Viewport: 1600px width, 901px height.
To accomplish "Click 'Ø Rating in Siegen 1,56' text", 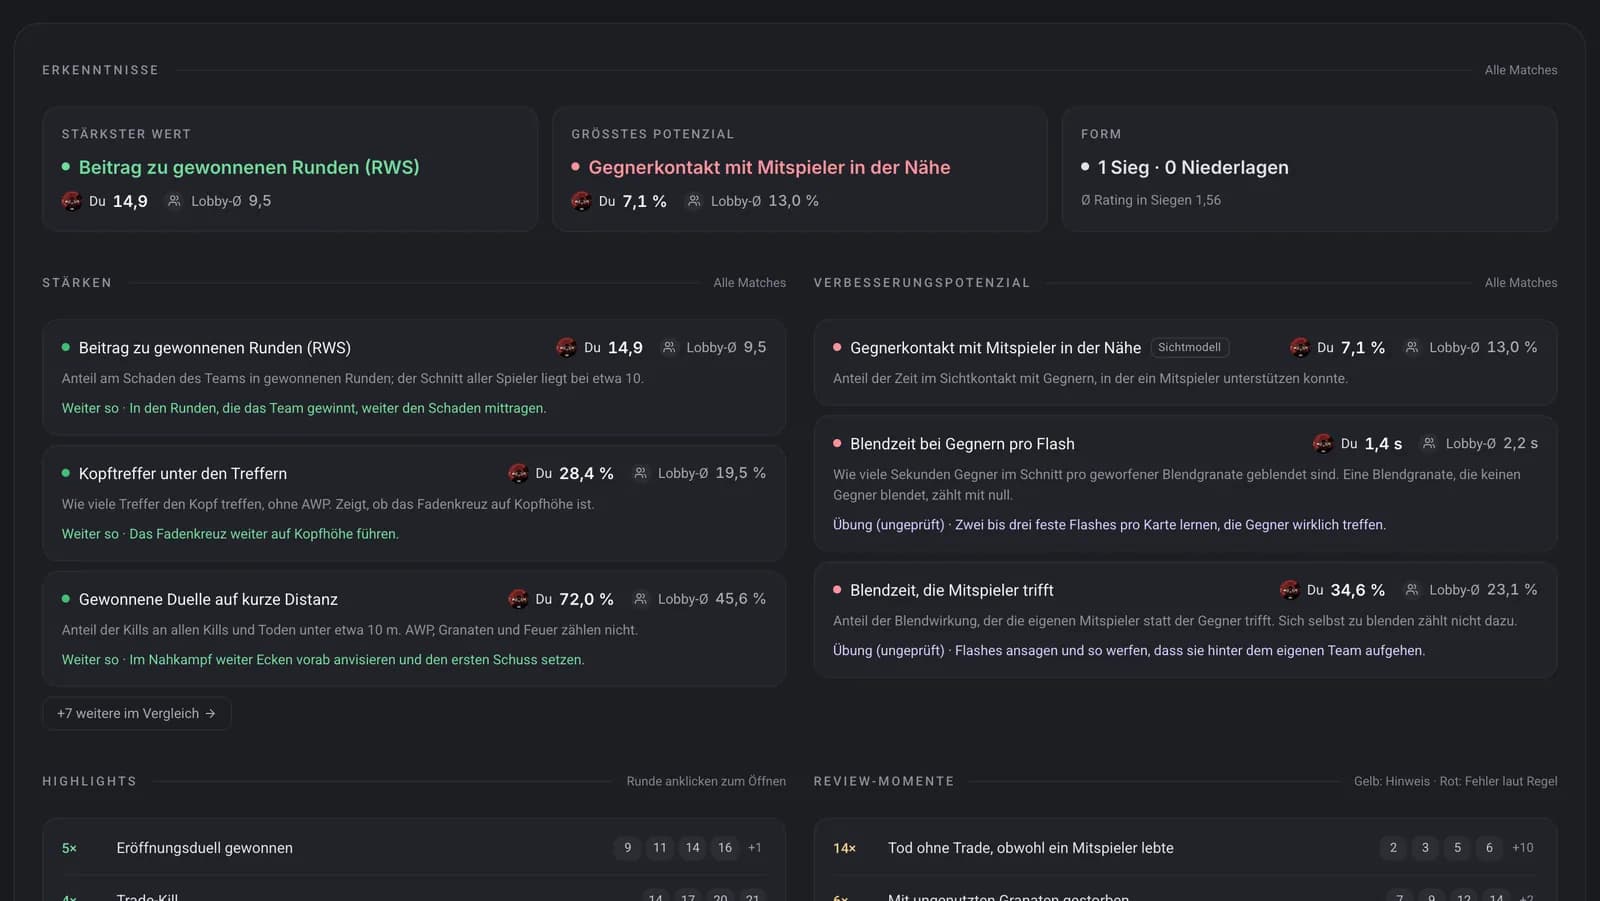I will (x=1151, y=200).
